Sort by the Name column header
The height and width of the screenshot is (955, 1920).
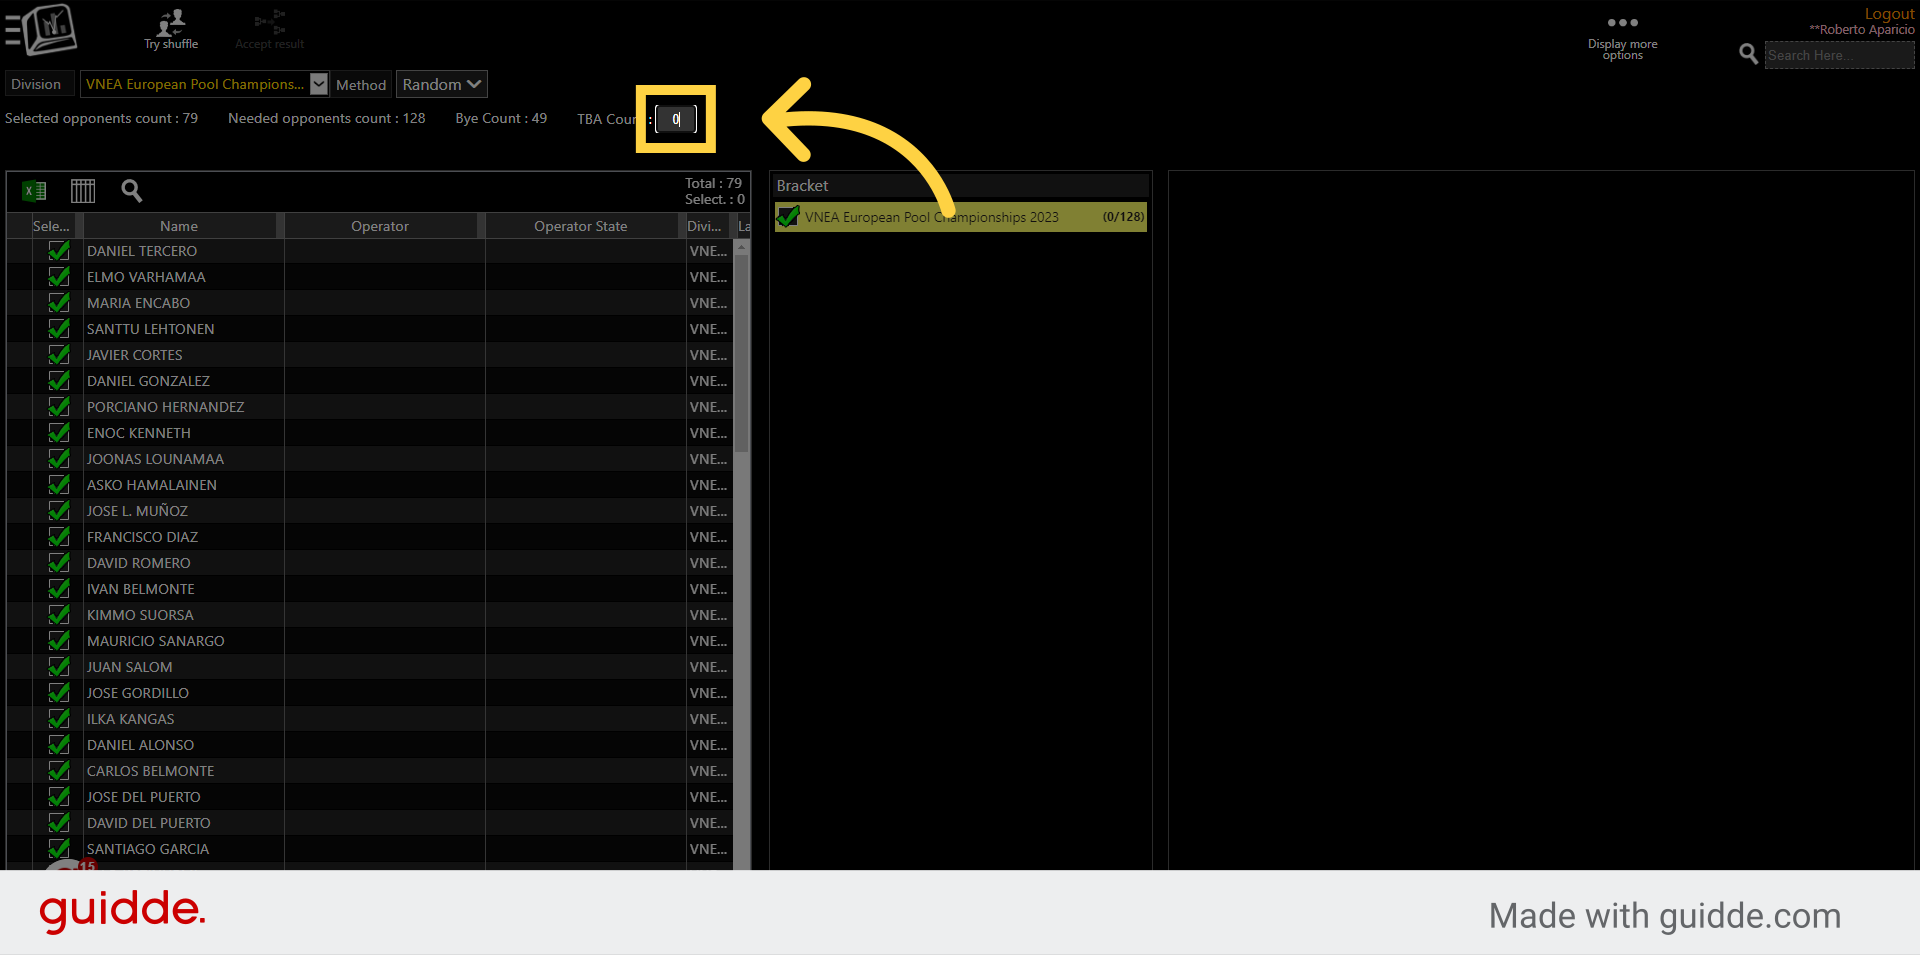(x=179, y=226)
